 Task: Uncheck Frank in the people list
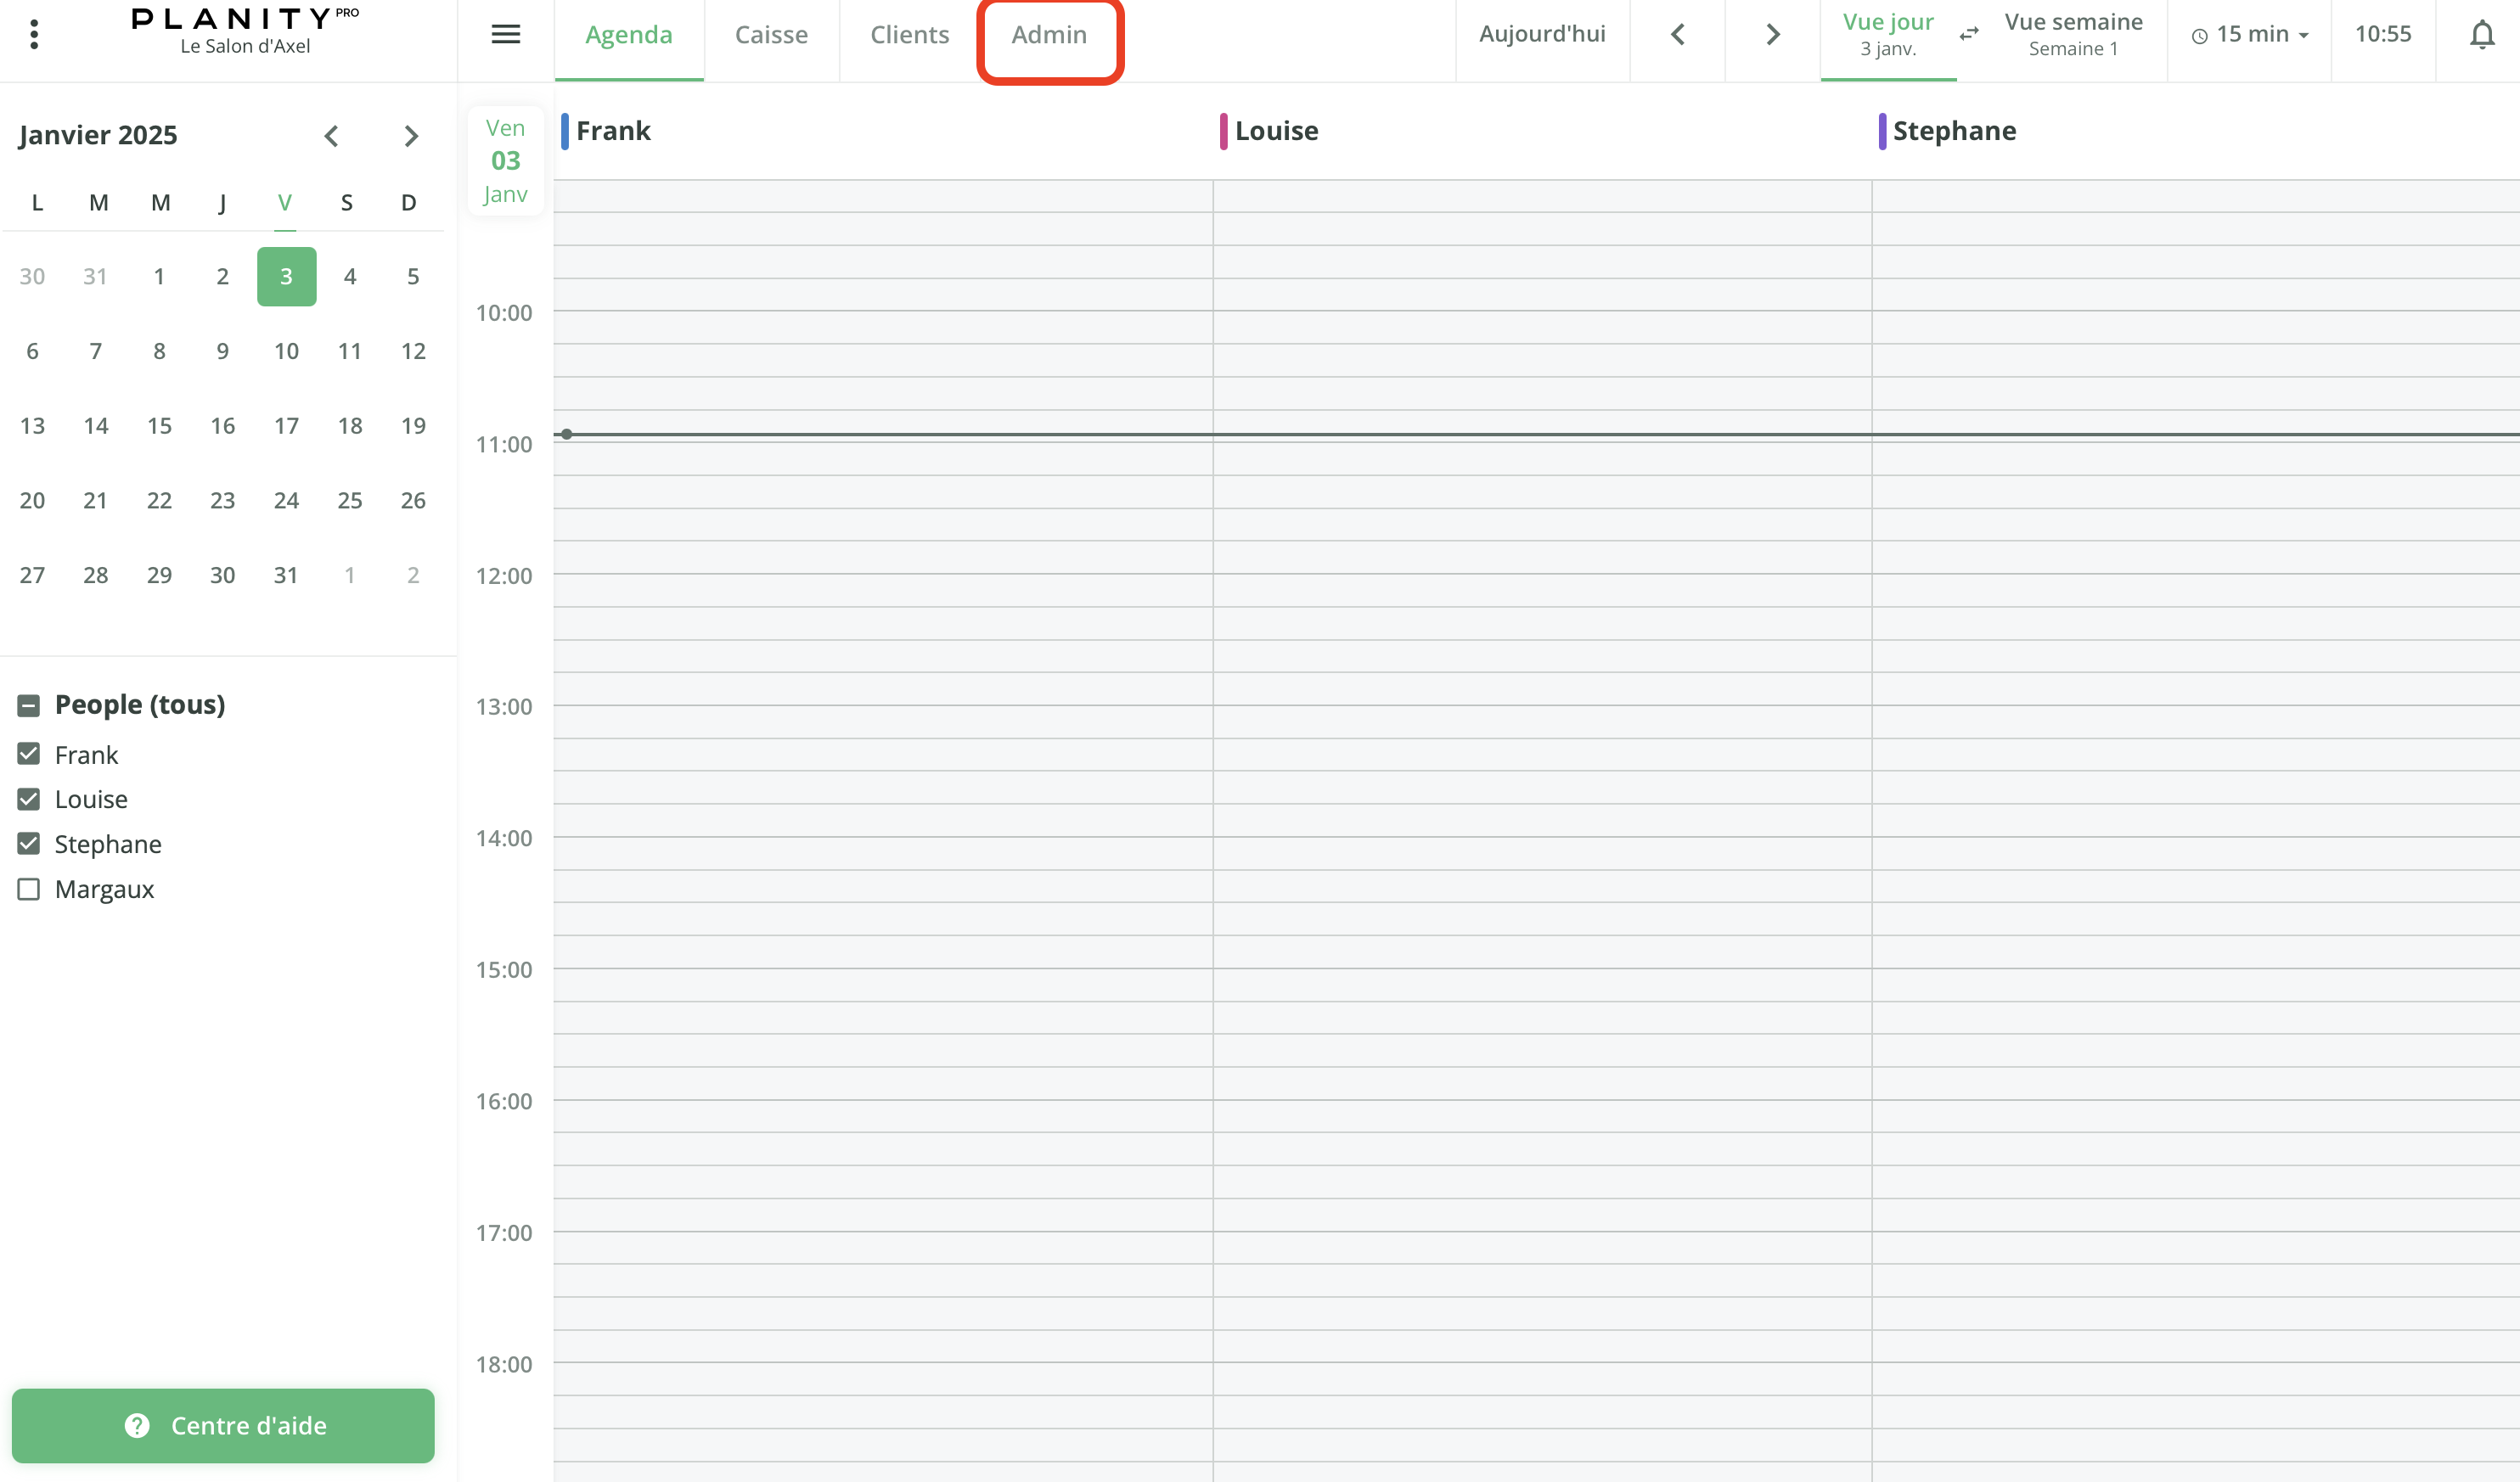(29, 754)
